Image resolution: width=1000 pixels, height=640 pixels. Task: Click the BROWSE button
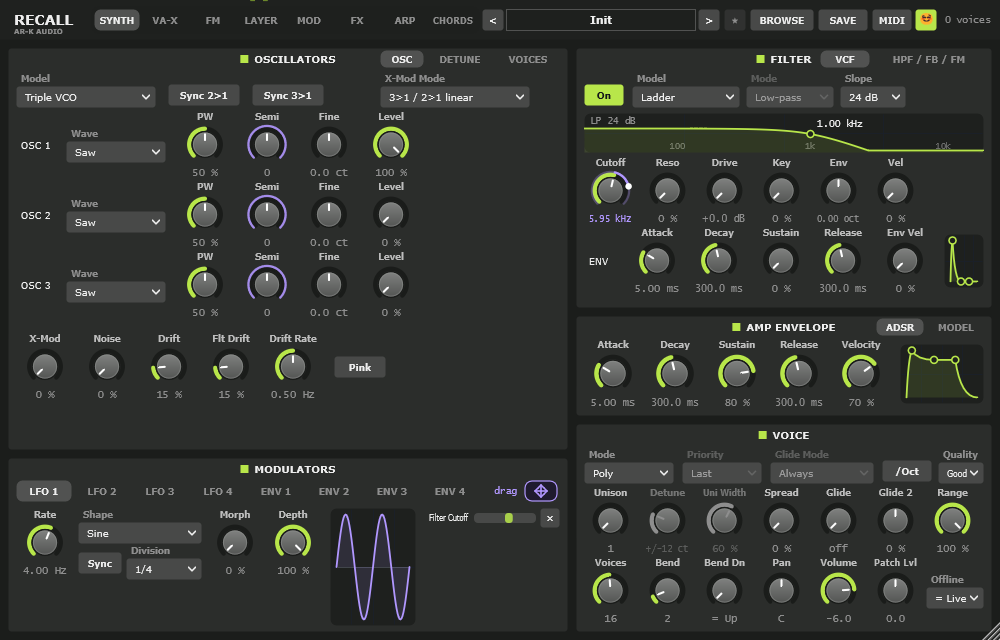[x=782, y=20]
